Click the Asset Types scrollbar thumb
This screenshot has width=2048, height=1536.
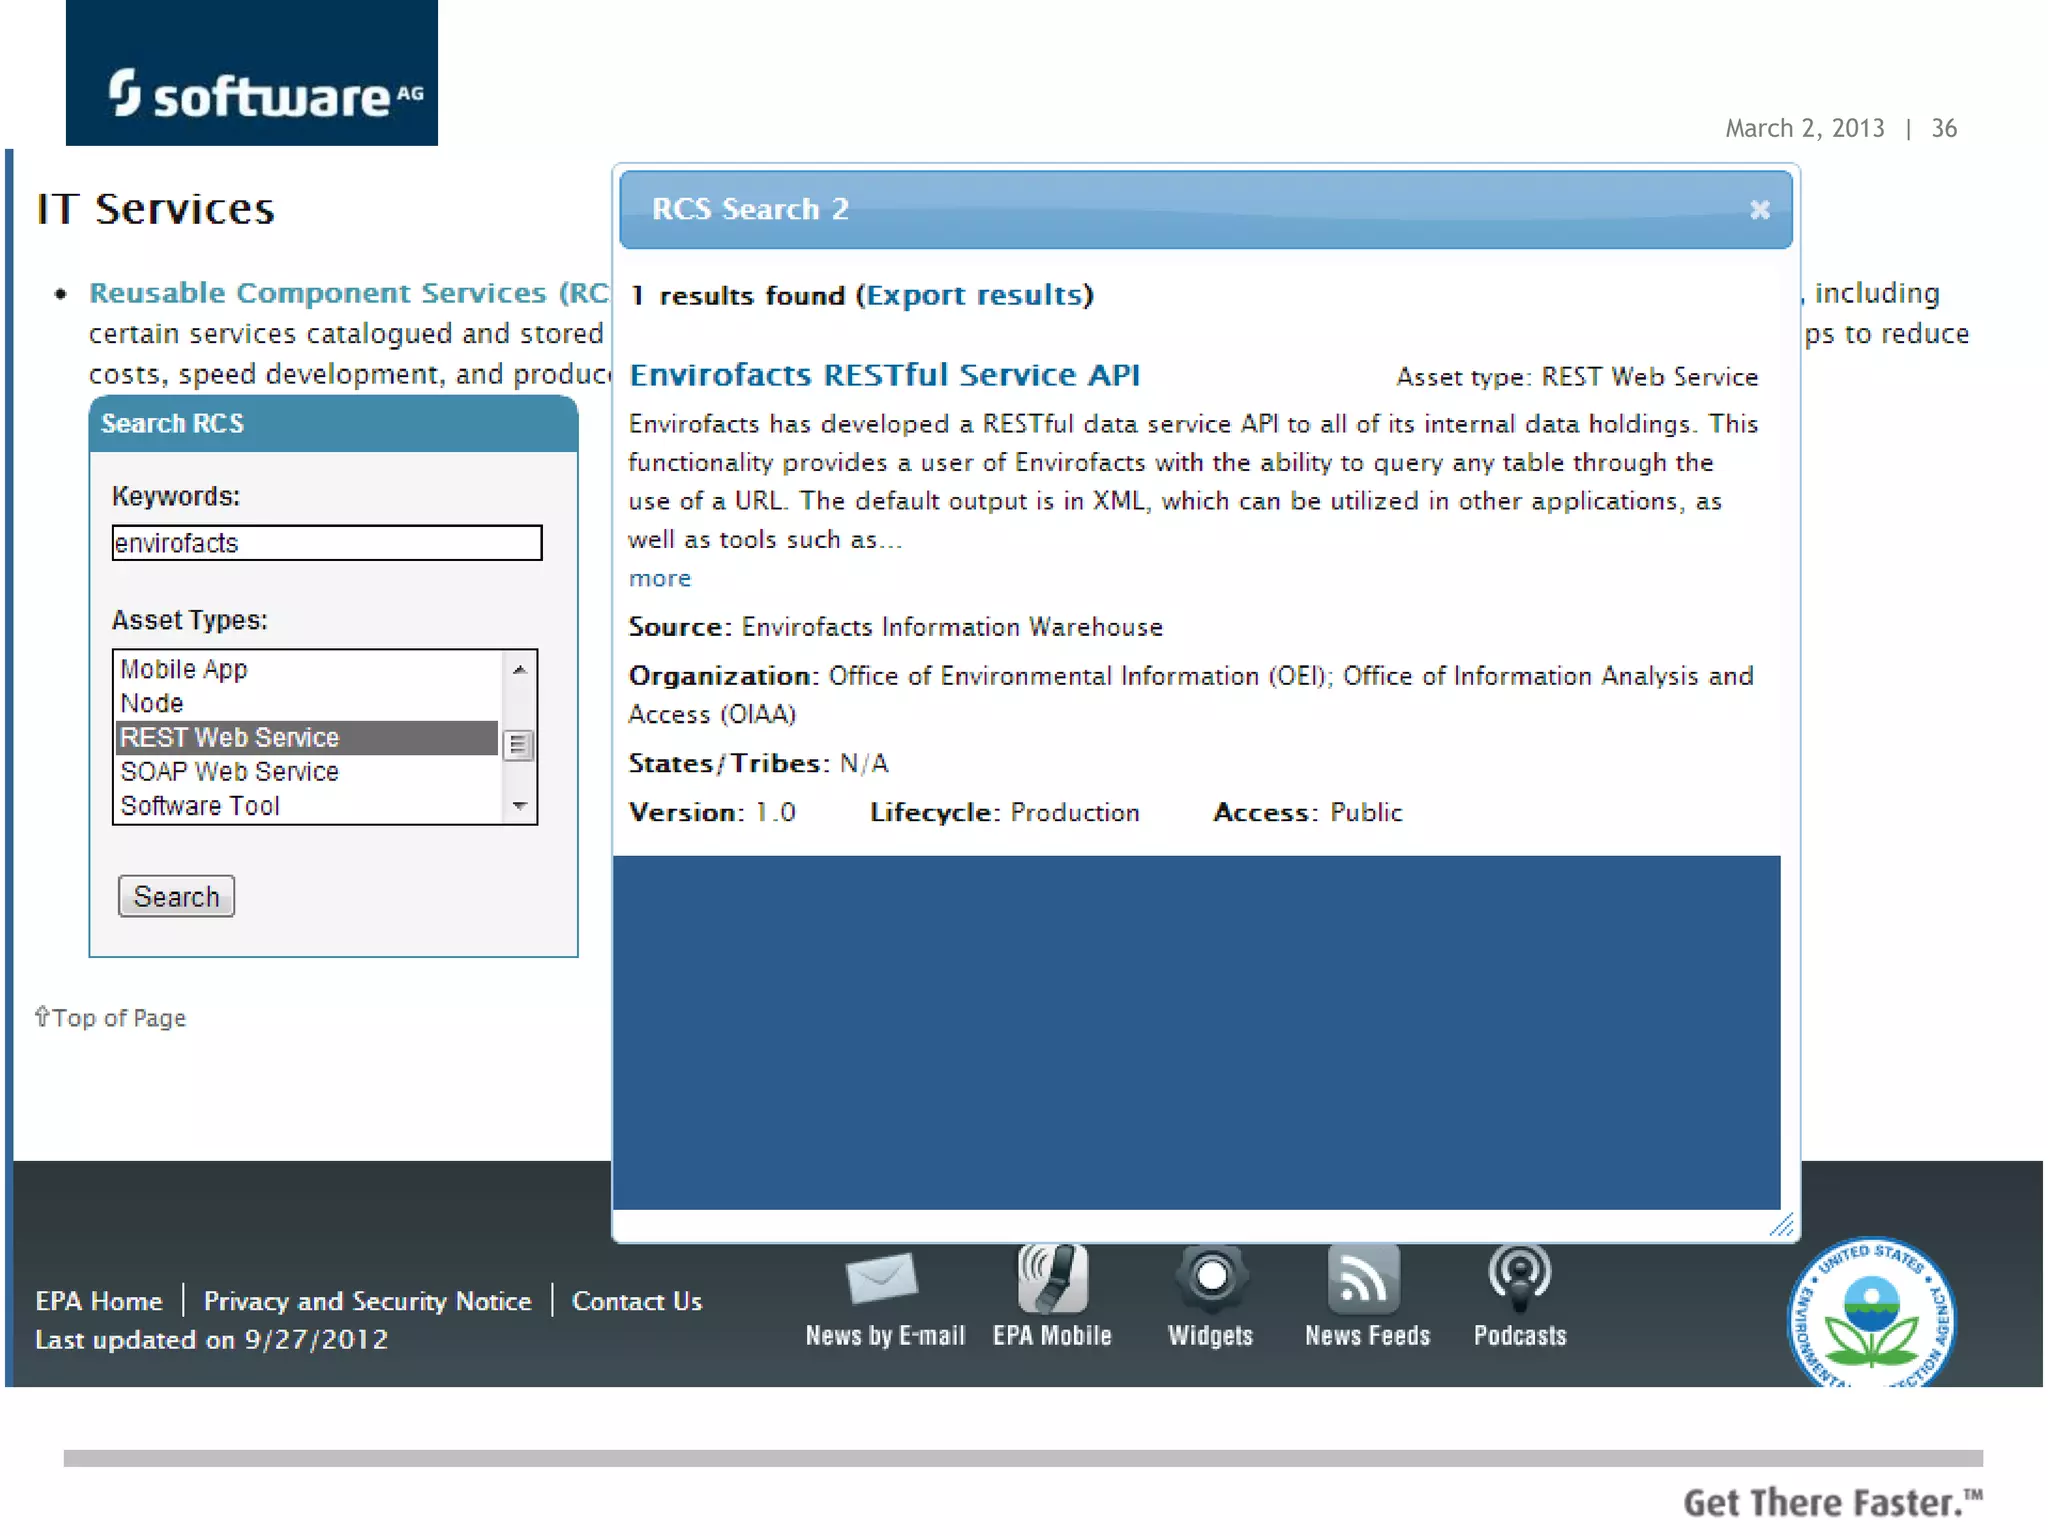pos(518,745)
